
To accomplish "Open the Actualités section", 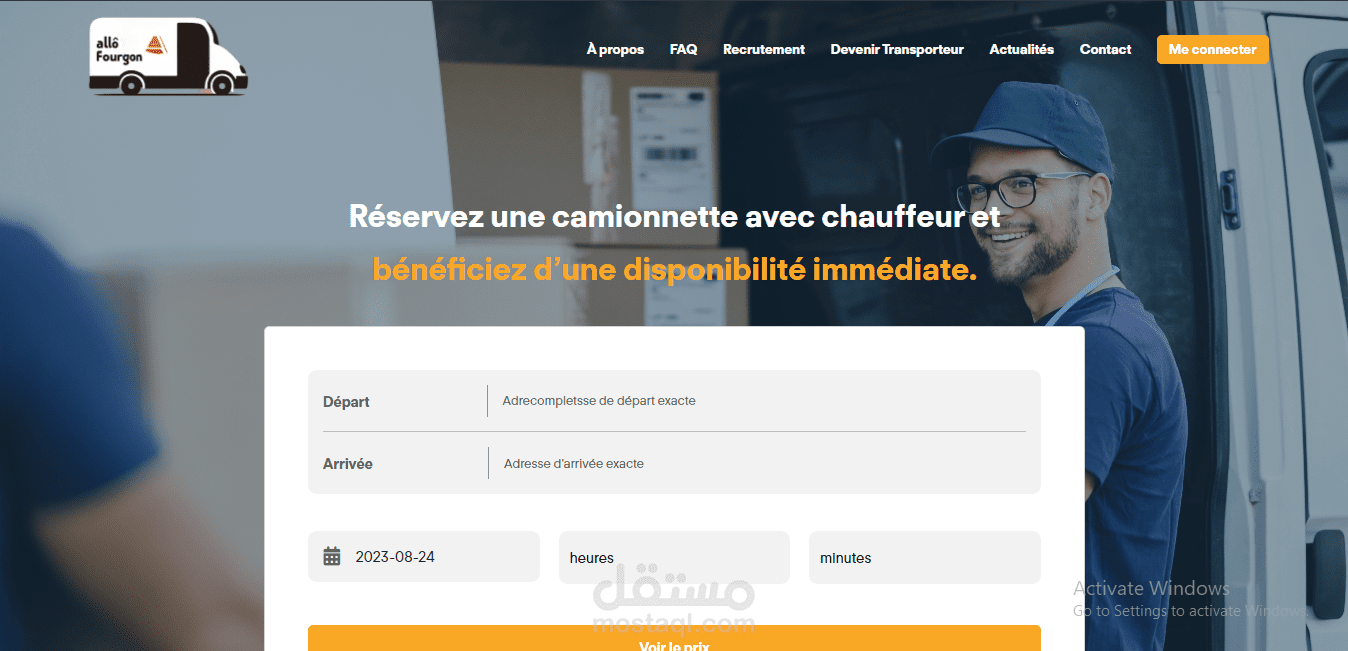I will click(x=1021, y=49).
